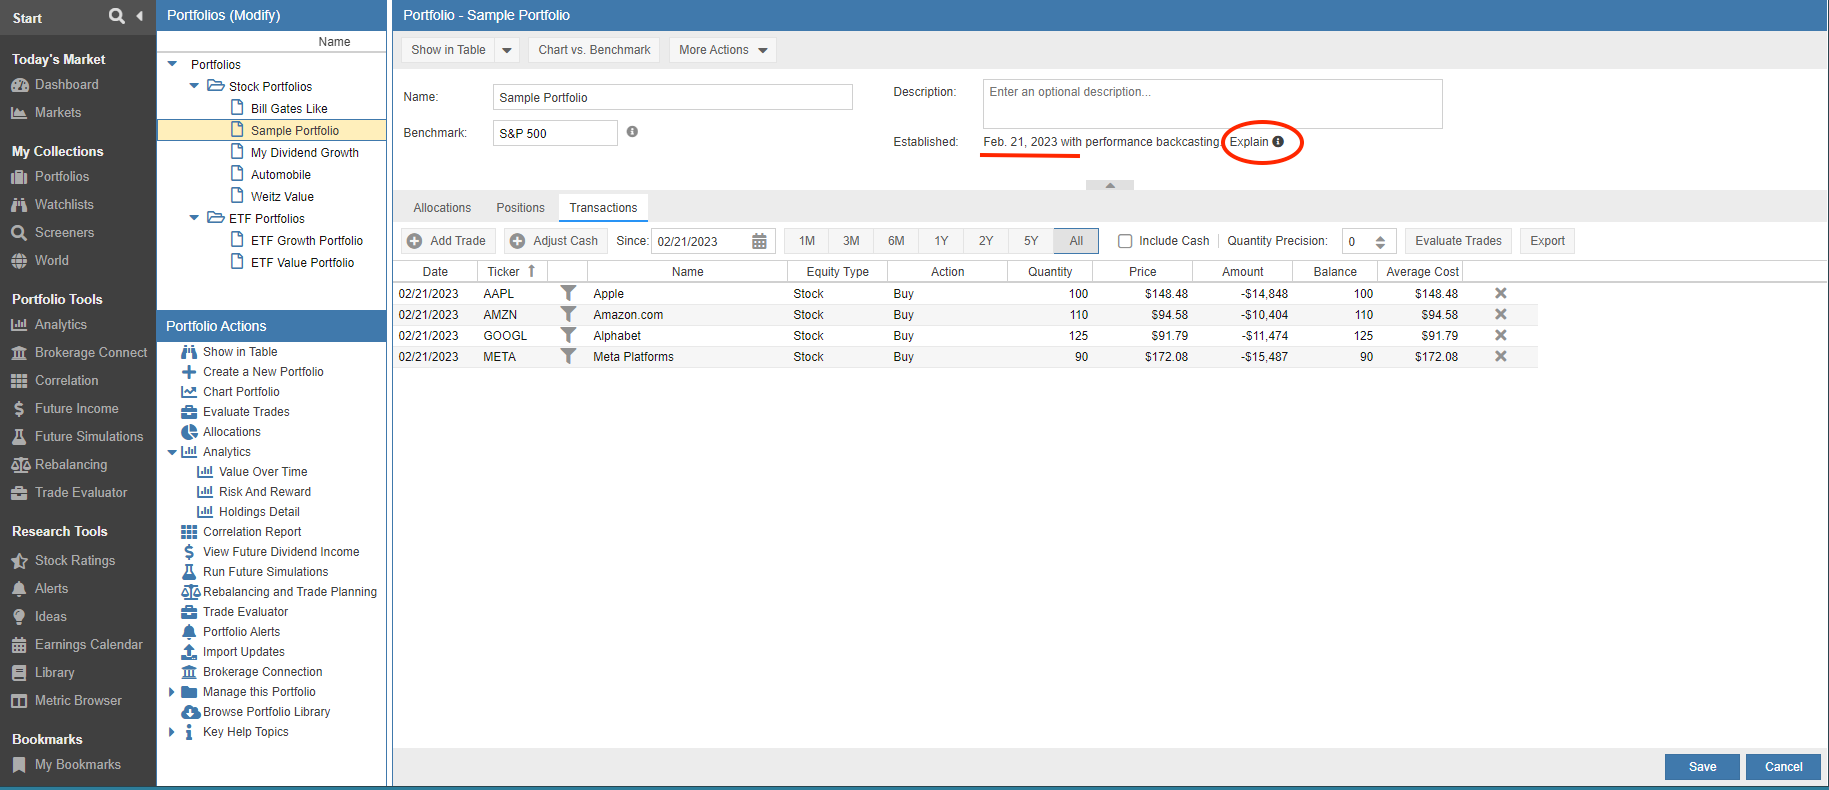
Task: Open Dashboard from the sidebar
Action: (66, 85)
